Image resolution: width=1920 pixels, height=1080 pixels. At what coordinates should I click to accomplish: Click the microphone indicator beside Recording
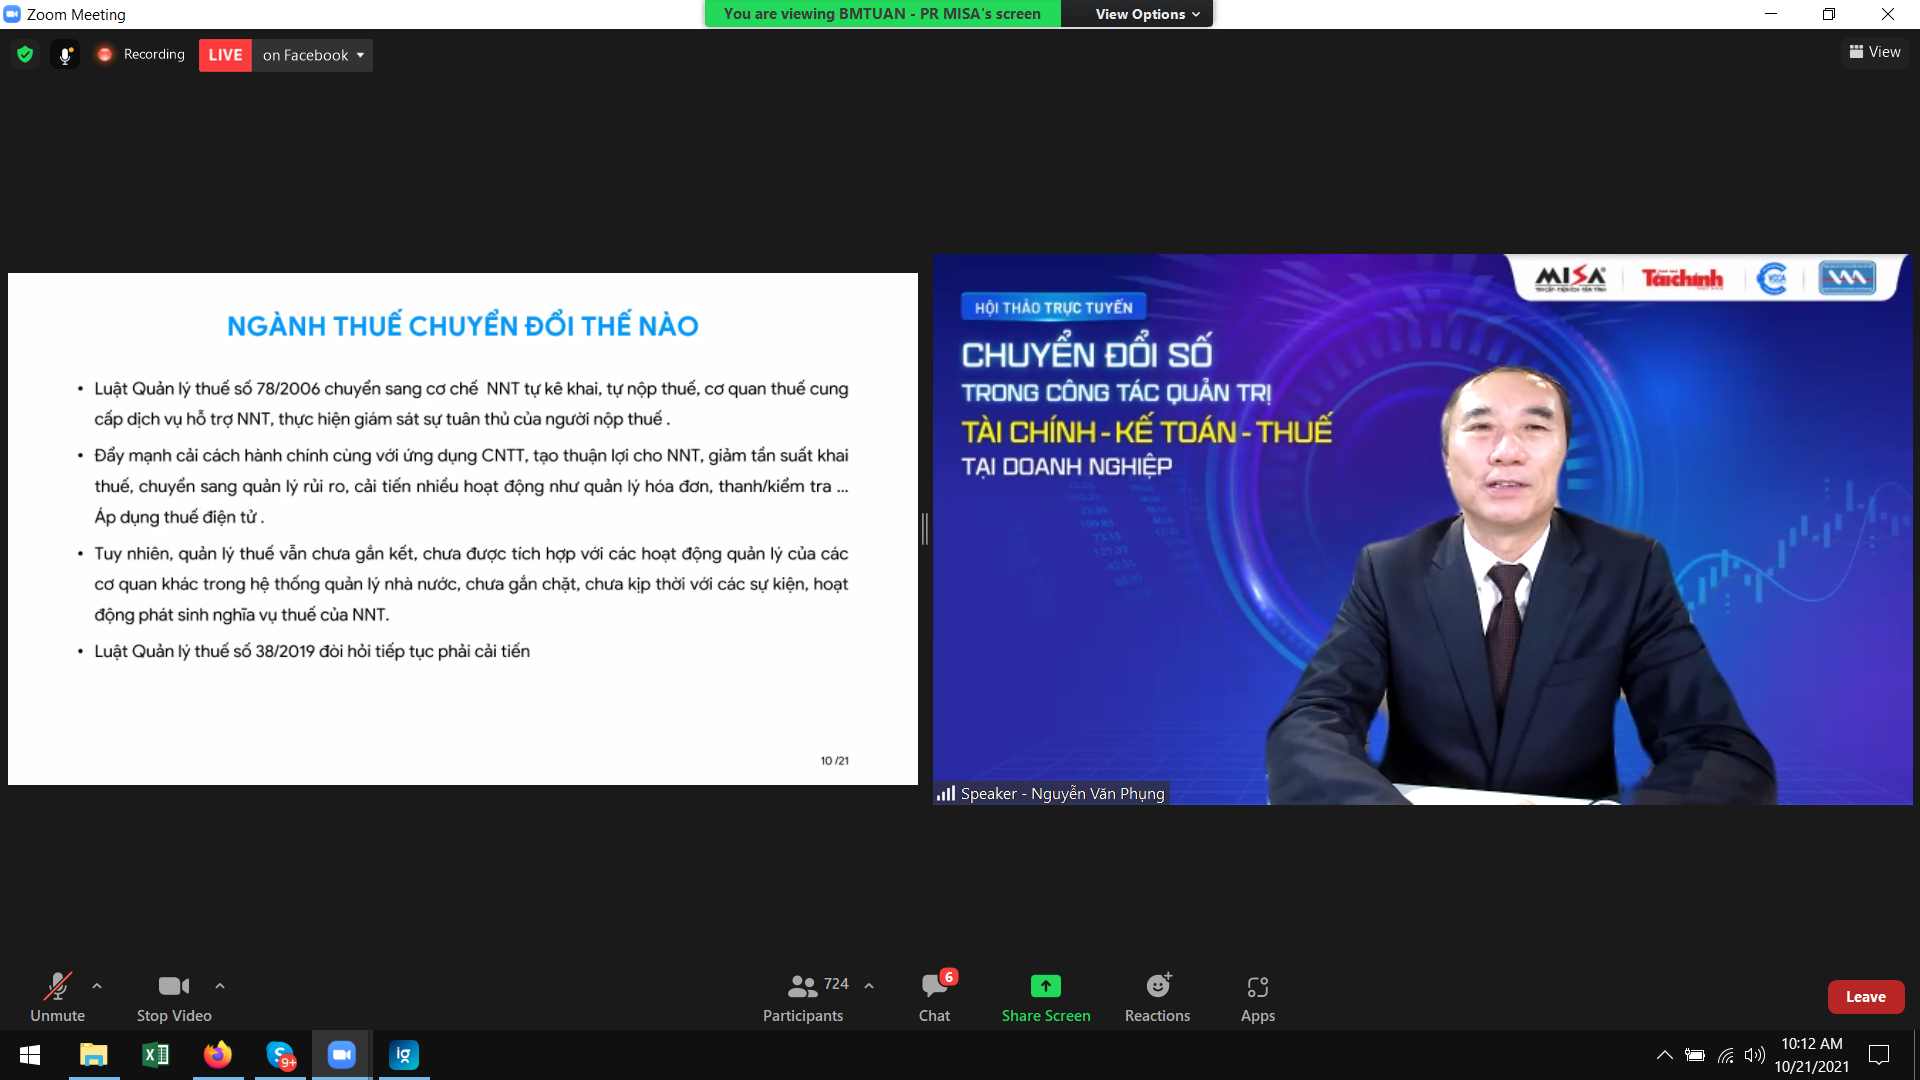click(65, 55)
